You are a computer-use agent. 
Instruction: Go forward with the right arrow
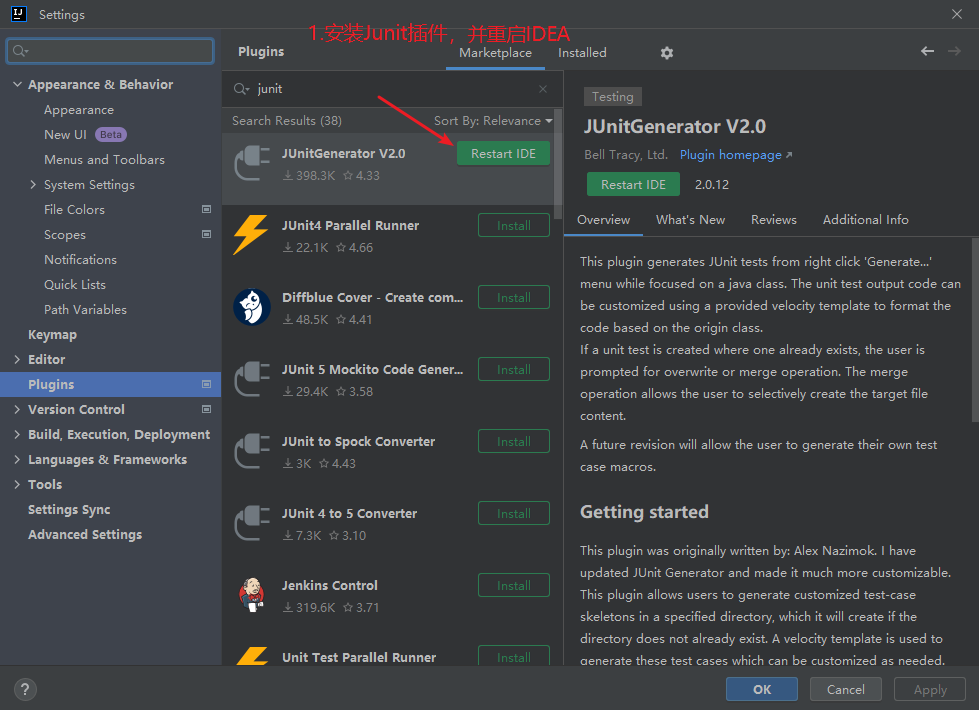[954, 51]
